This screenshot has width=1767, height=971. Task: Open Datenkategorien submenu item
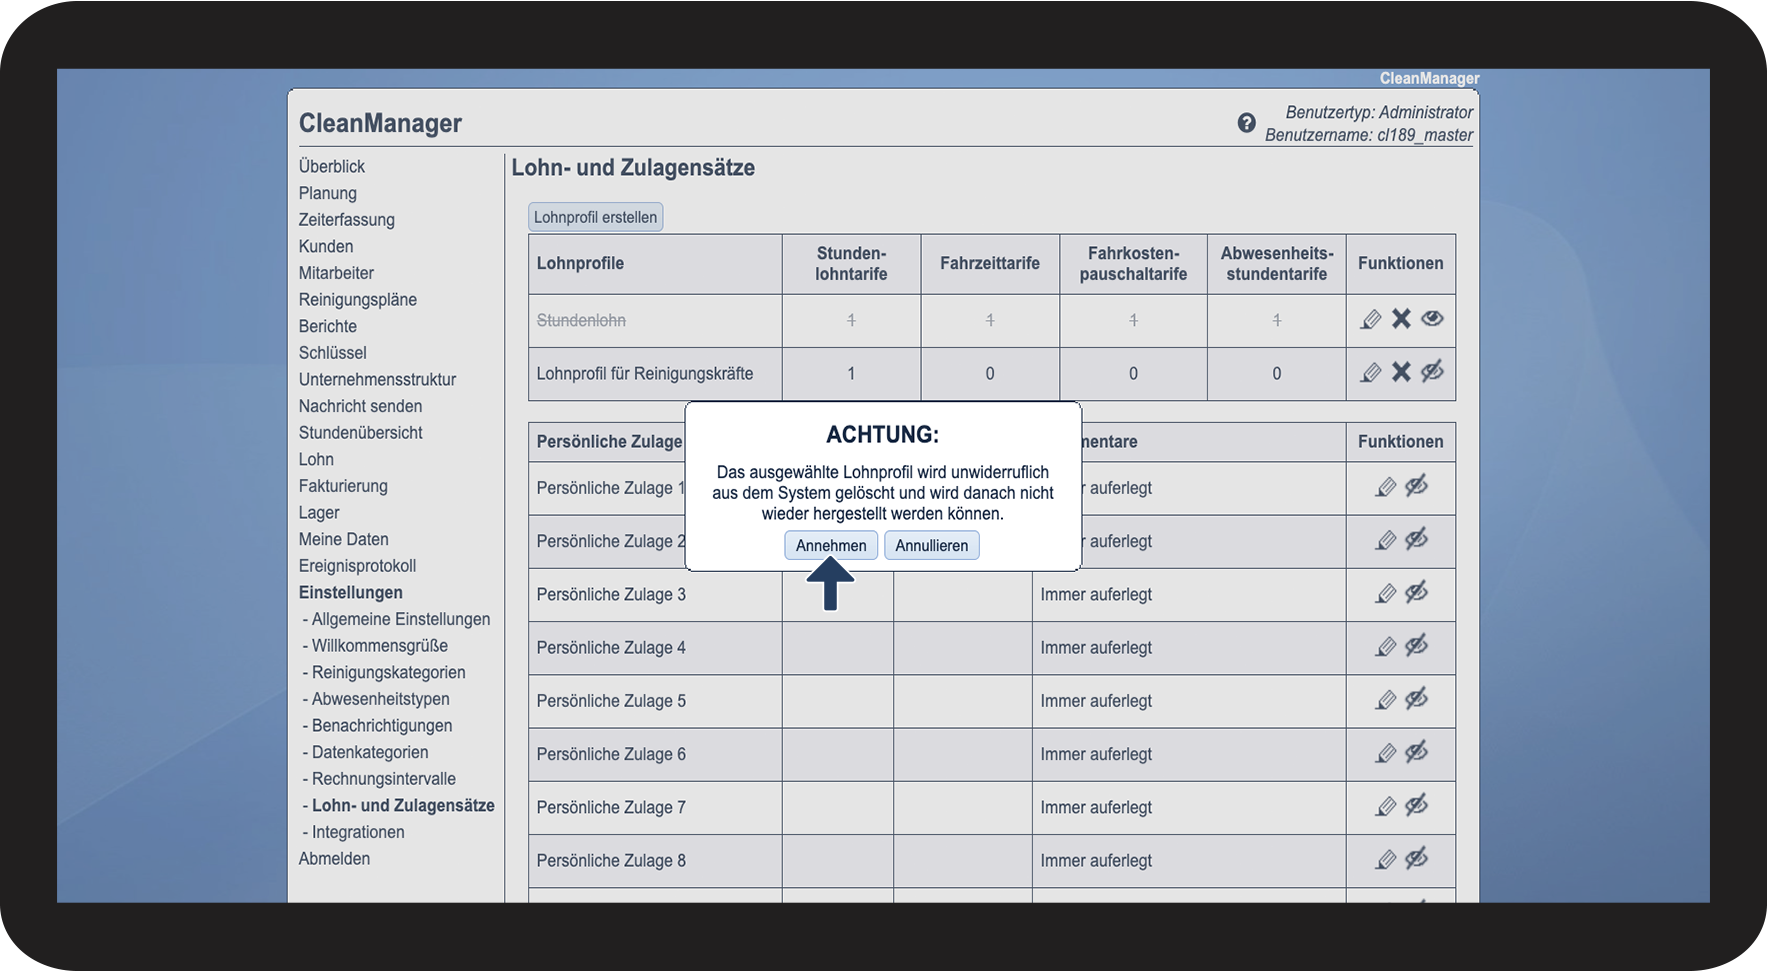370,752
